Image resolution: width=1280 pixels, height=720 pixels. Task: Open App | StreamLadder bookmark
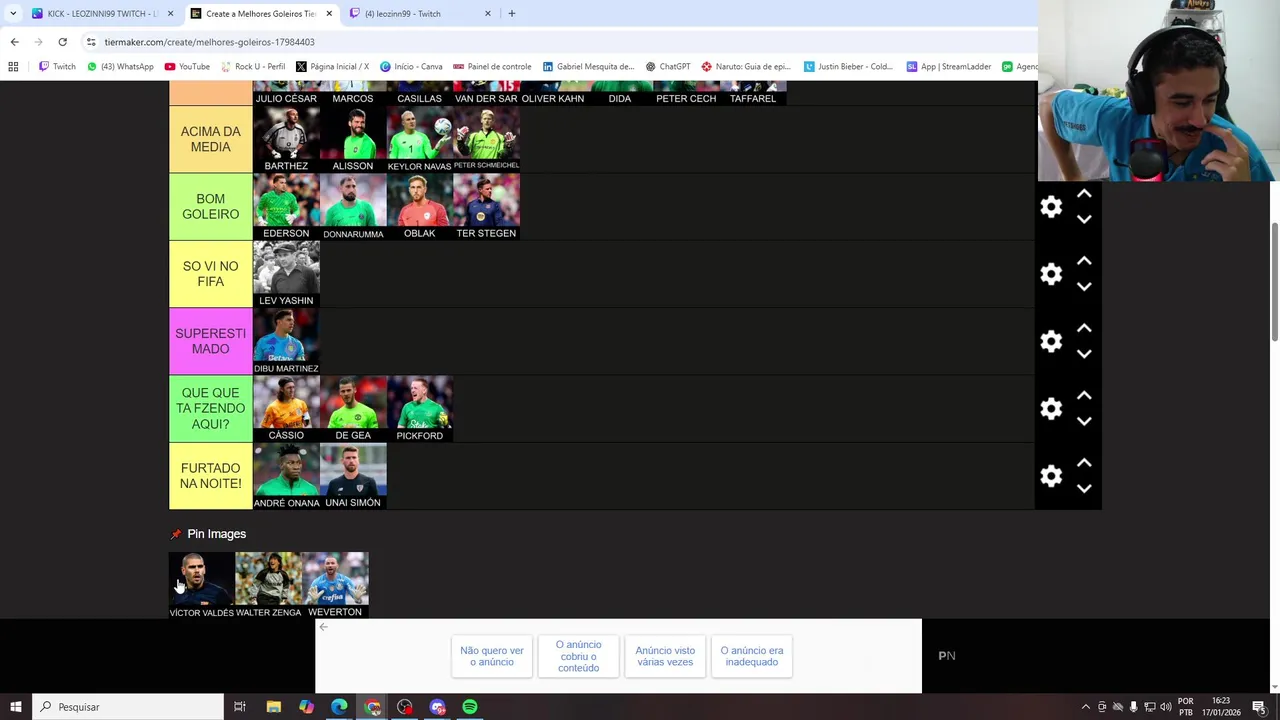(948, 67)
